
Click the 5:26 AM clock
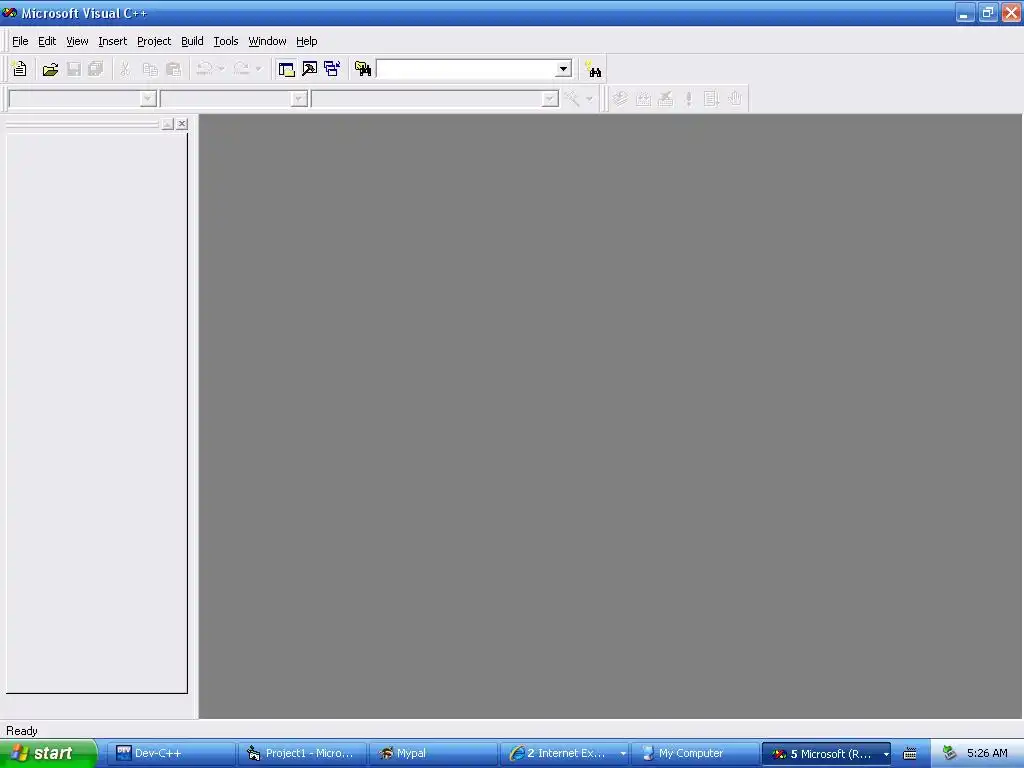[x=987, y=753]
